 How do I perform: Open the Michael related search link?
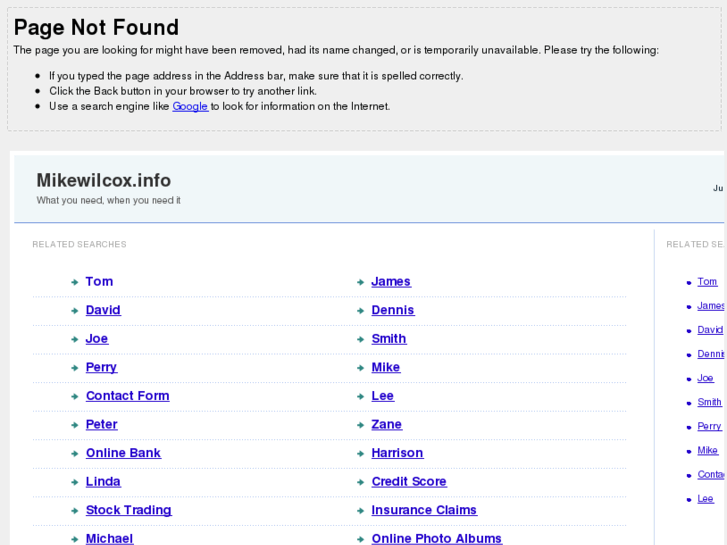[109, 538]
